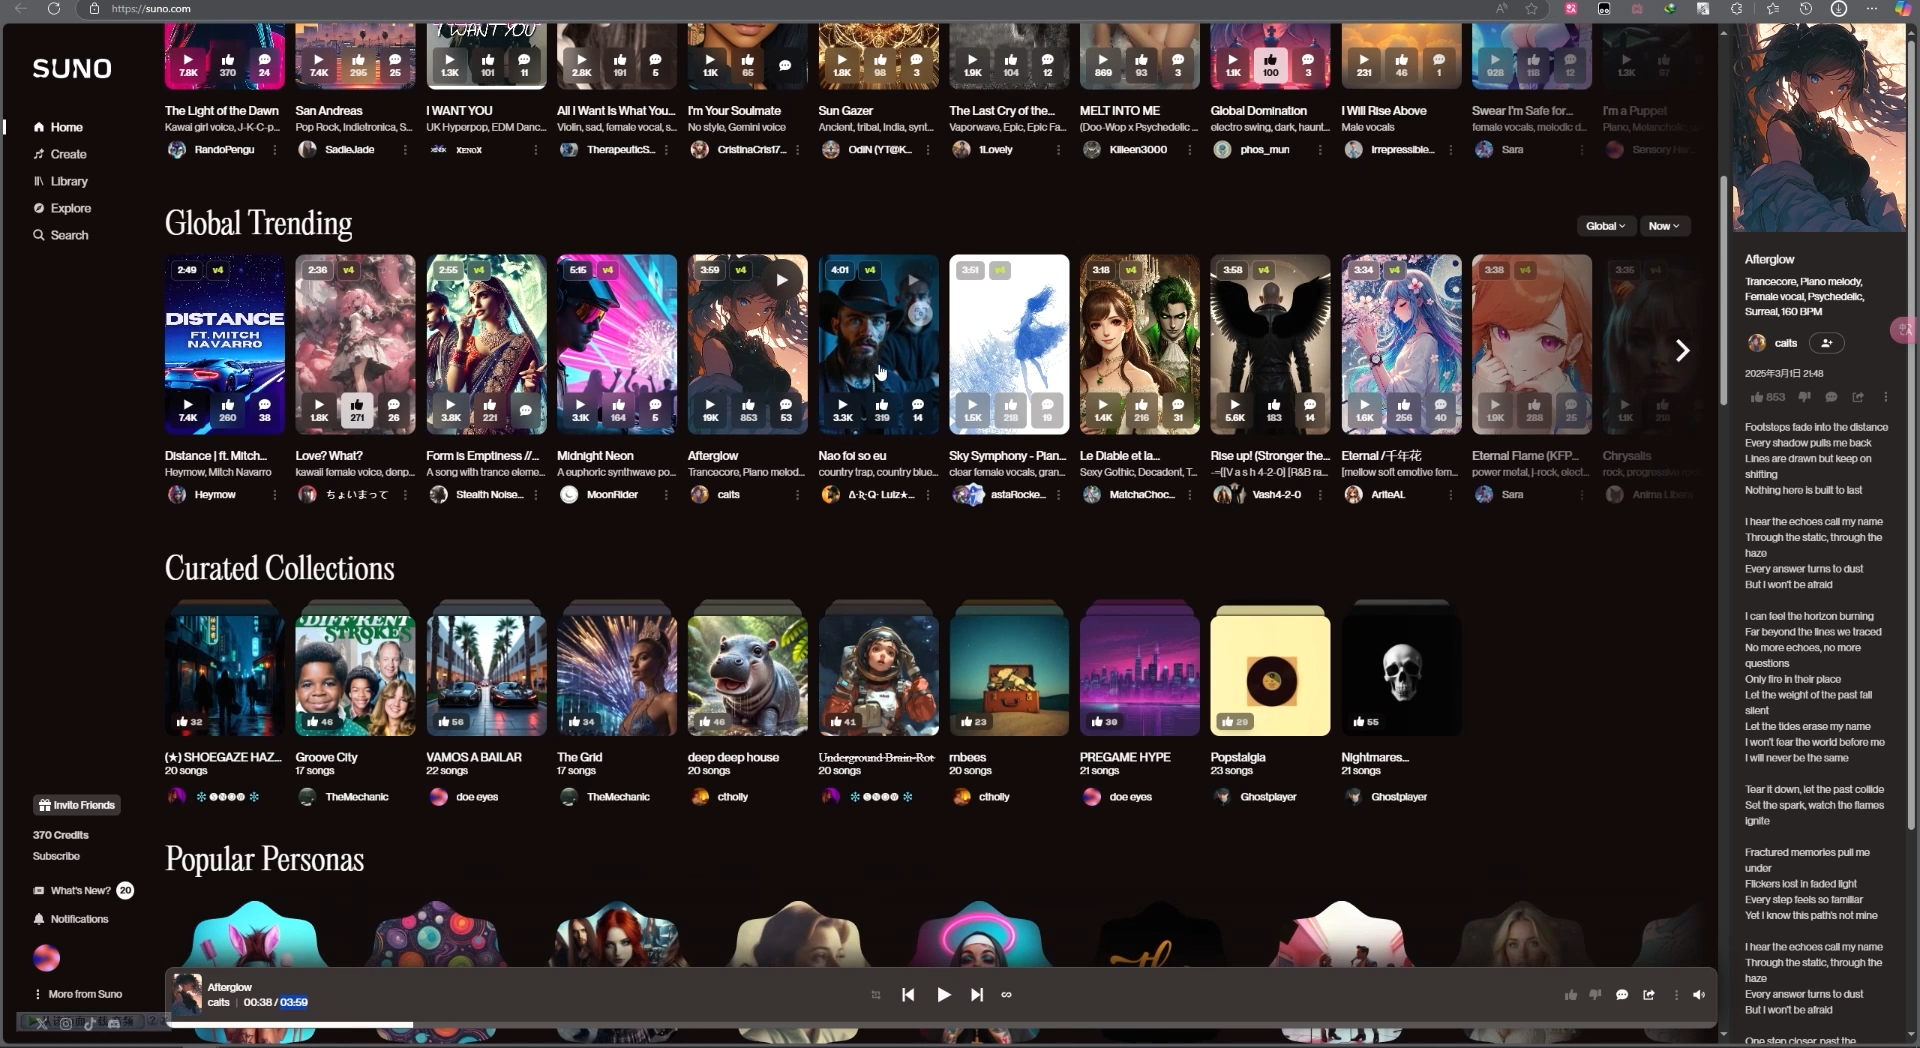The width and height of the screenshot is (1920, 1048).
Task: Click the translate floating button
Action: click(x=1904, y=330)
